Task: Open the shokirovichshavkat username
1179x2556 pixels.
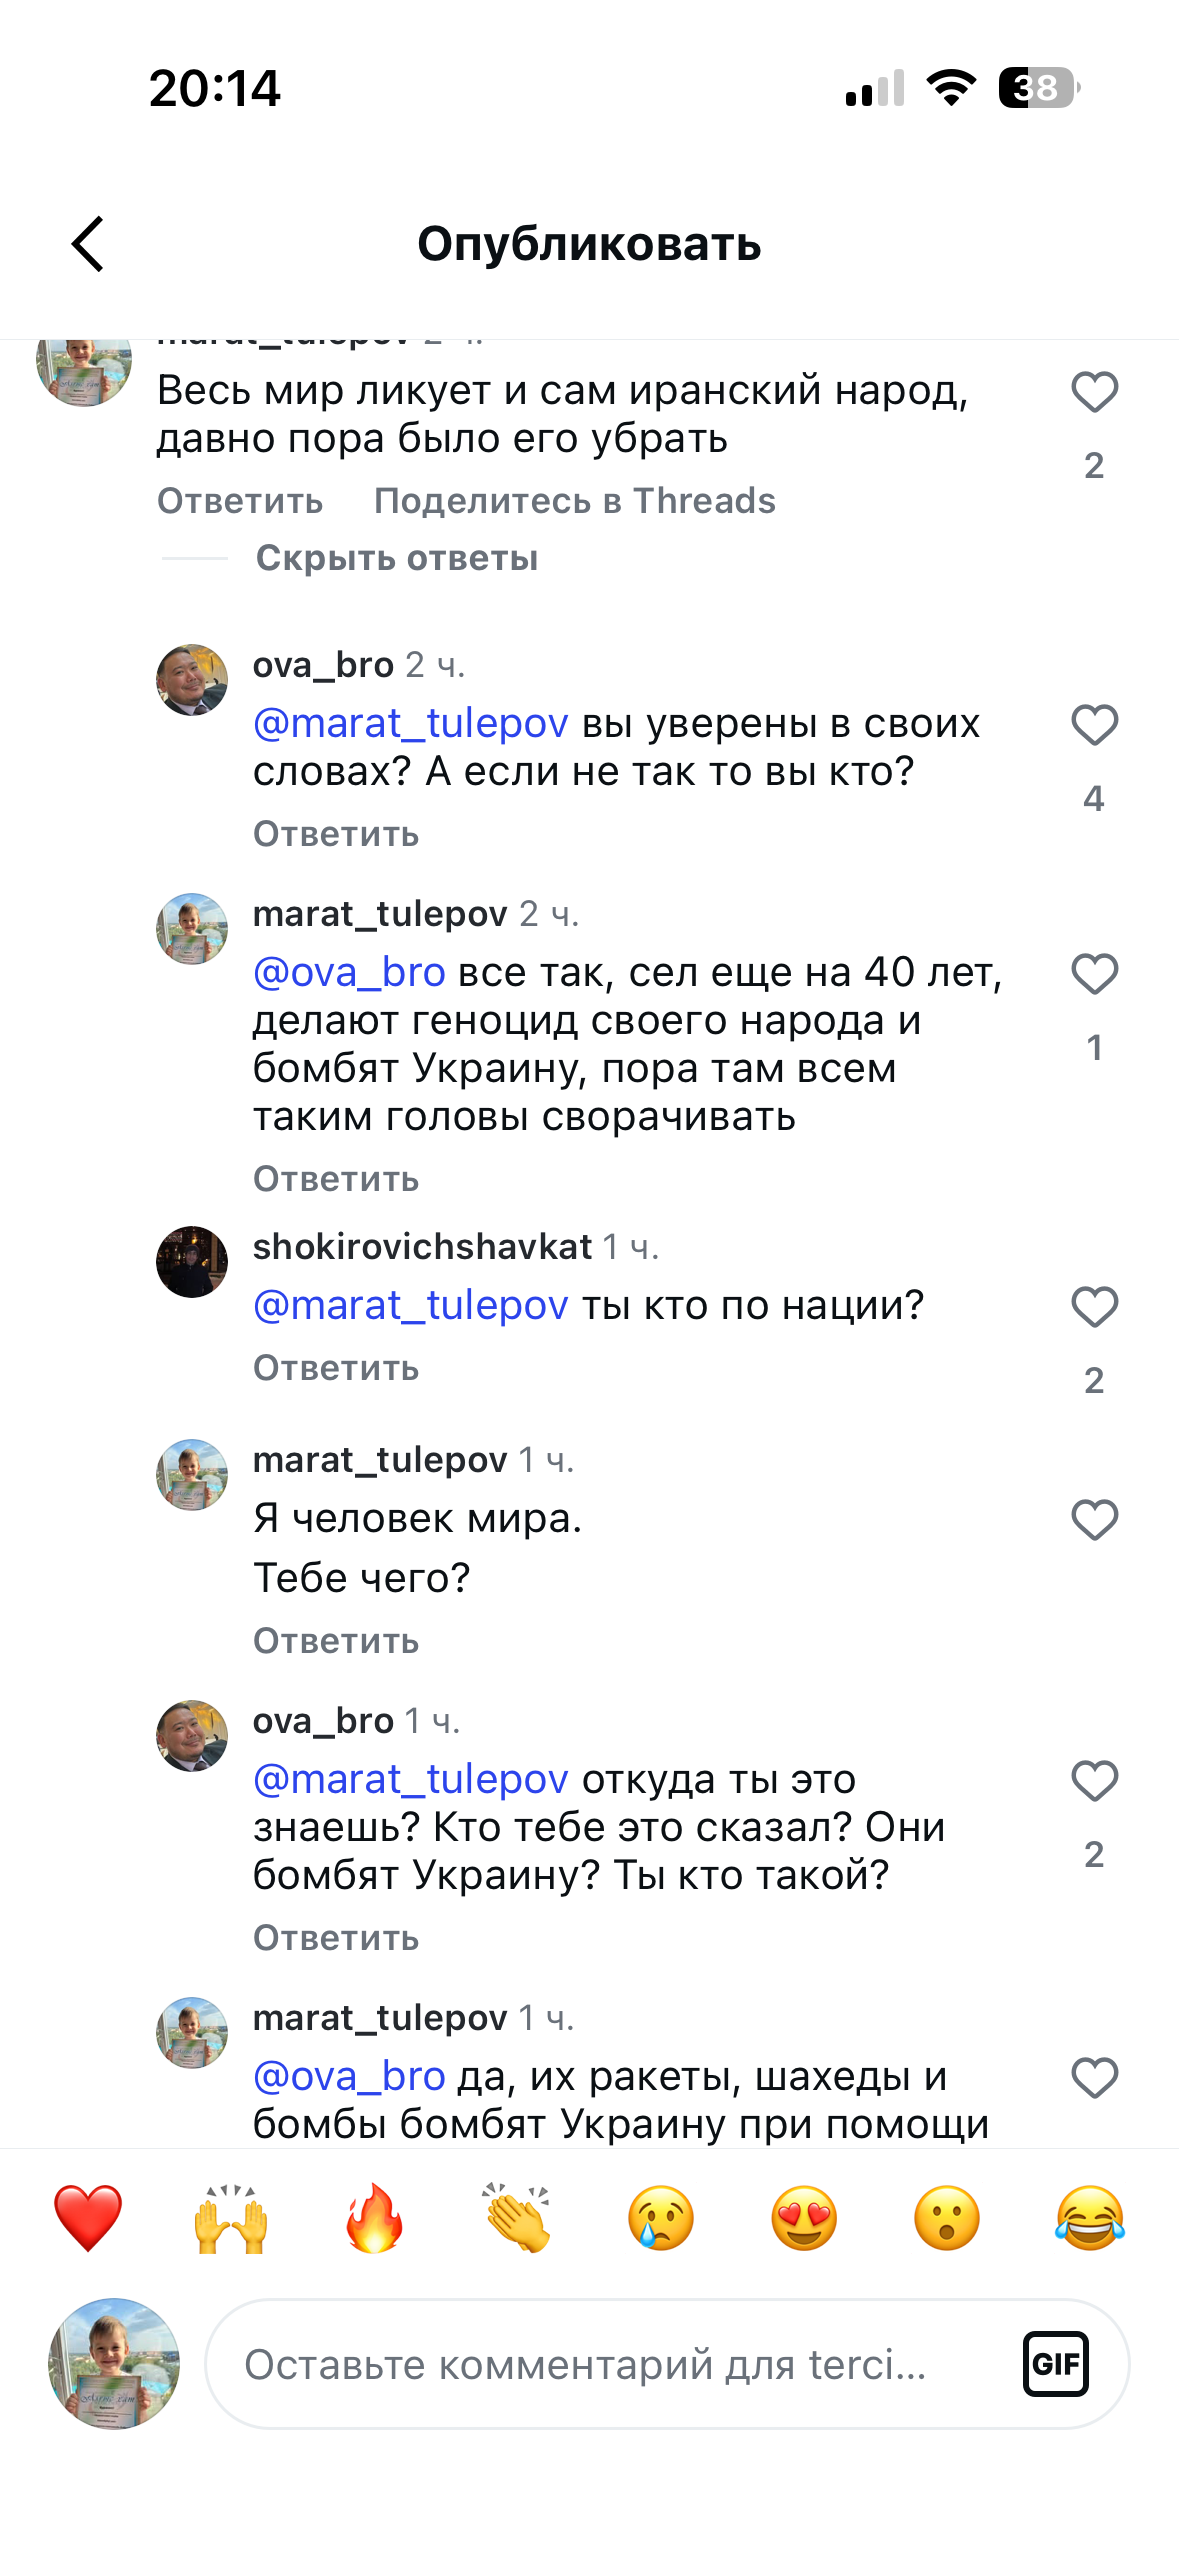Action: 422,1247
